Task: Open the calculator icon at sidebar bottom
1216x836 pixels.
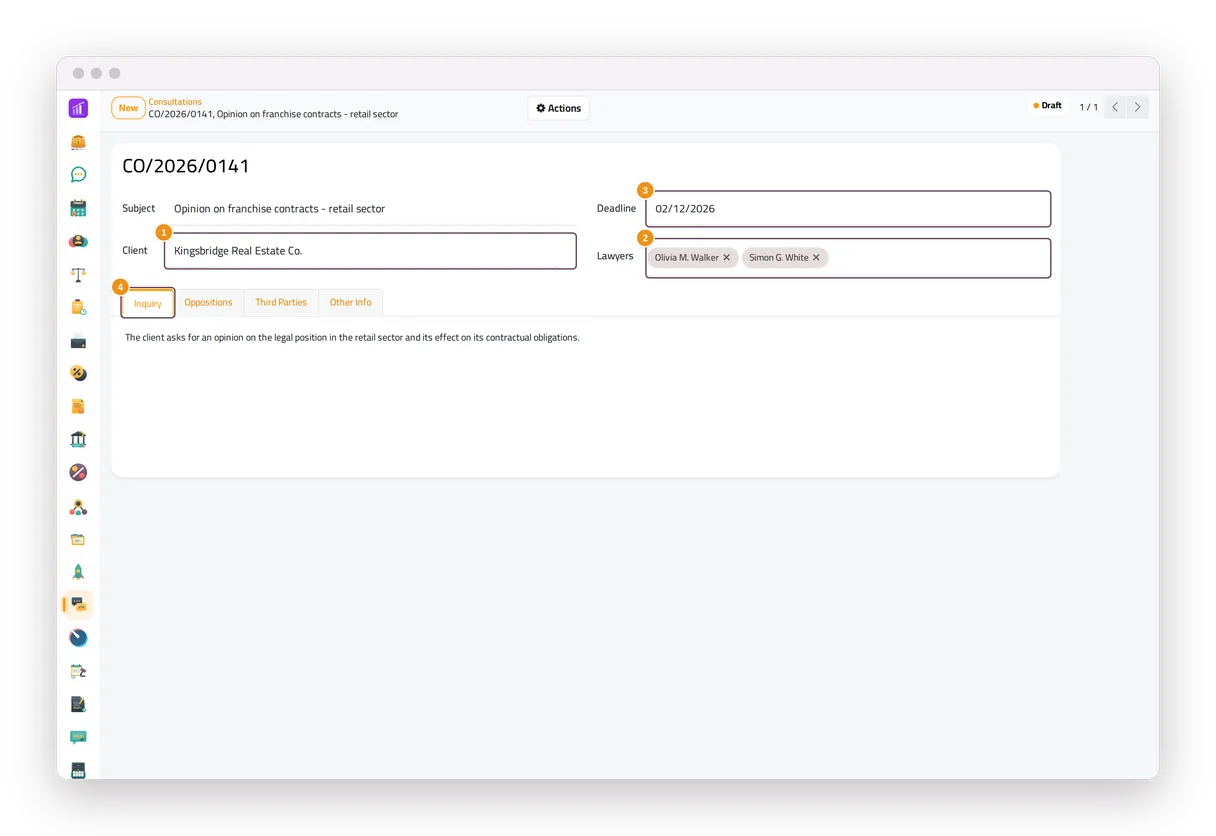Action: pyautogui.click(x=78, y=770)
